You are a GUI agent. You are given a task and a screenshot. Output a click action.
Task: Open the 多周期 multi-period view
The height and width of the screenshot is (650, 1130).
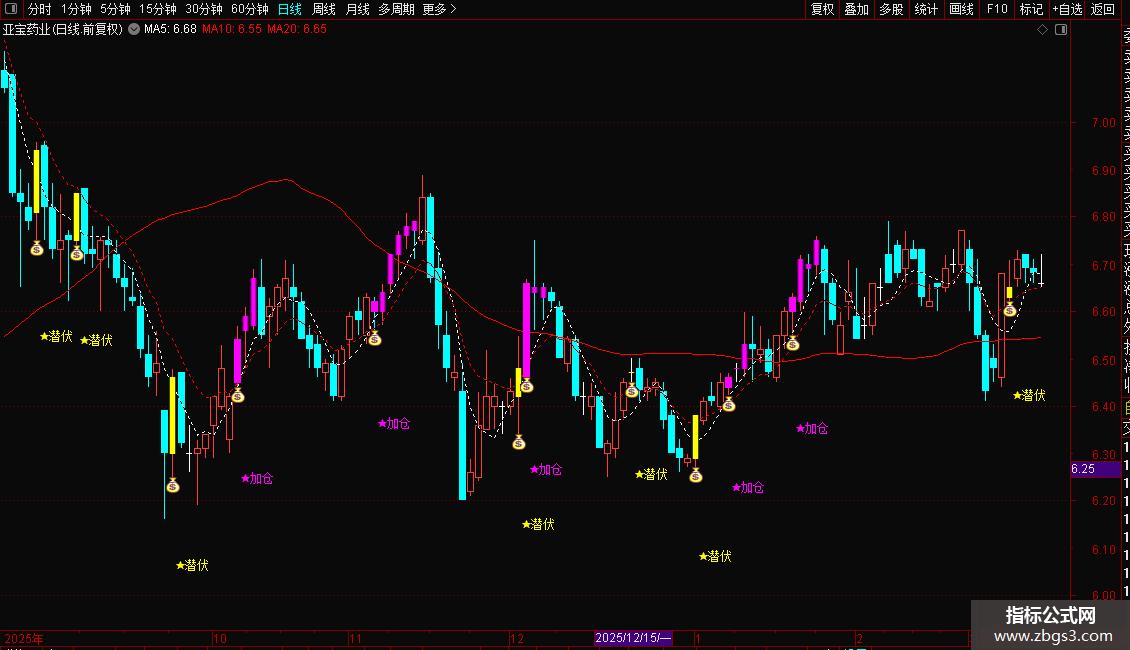tap(396, 9)
